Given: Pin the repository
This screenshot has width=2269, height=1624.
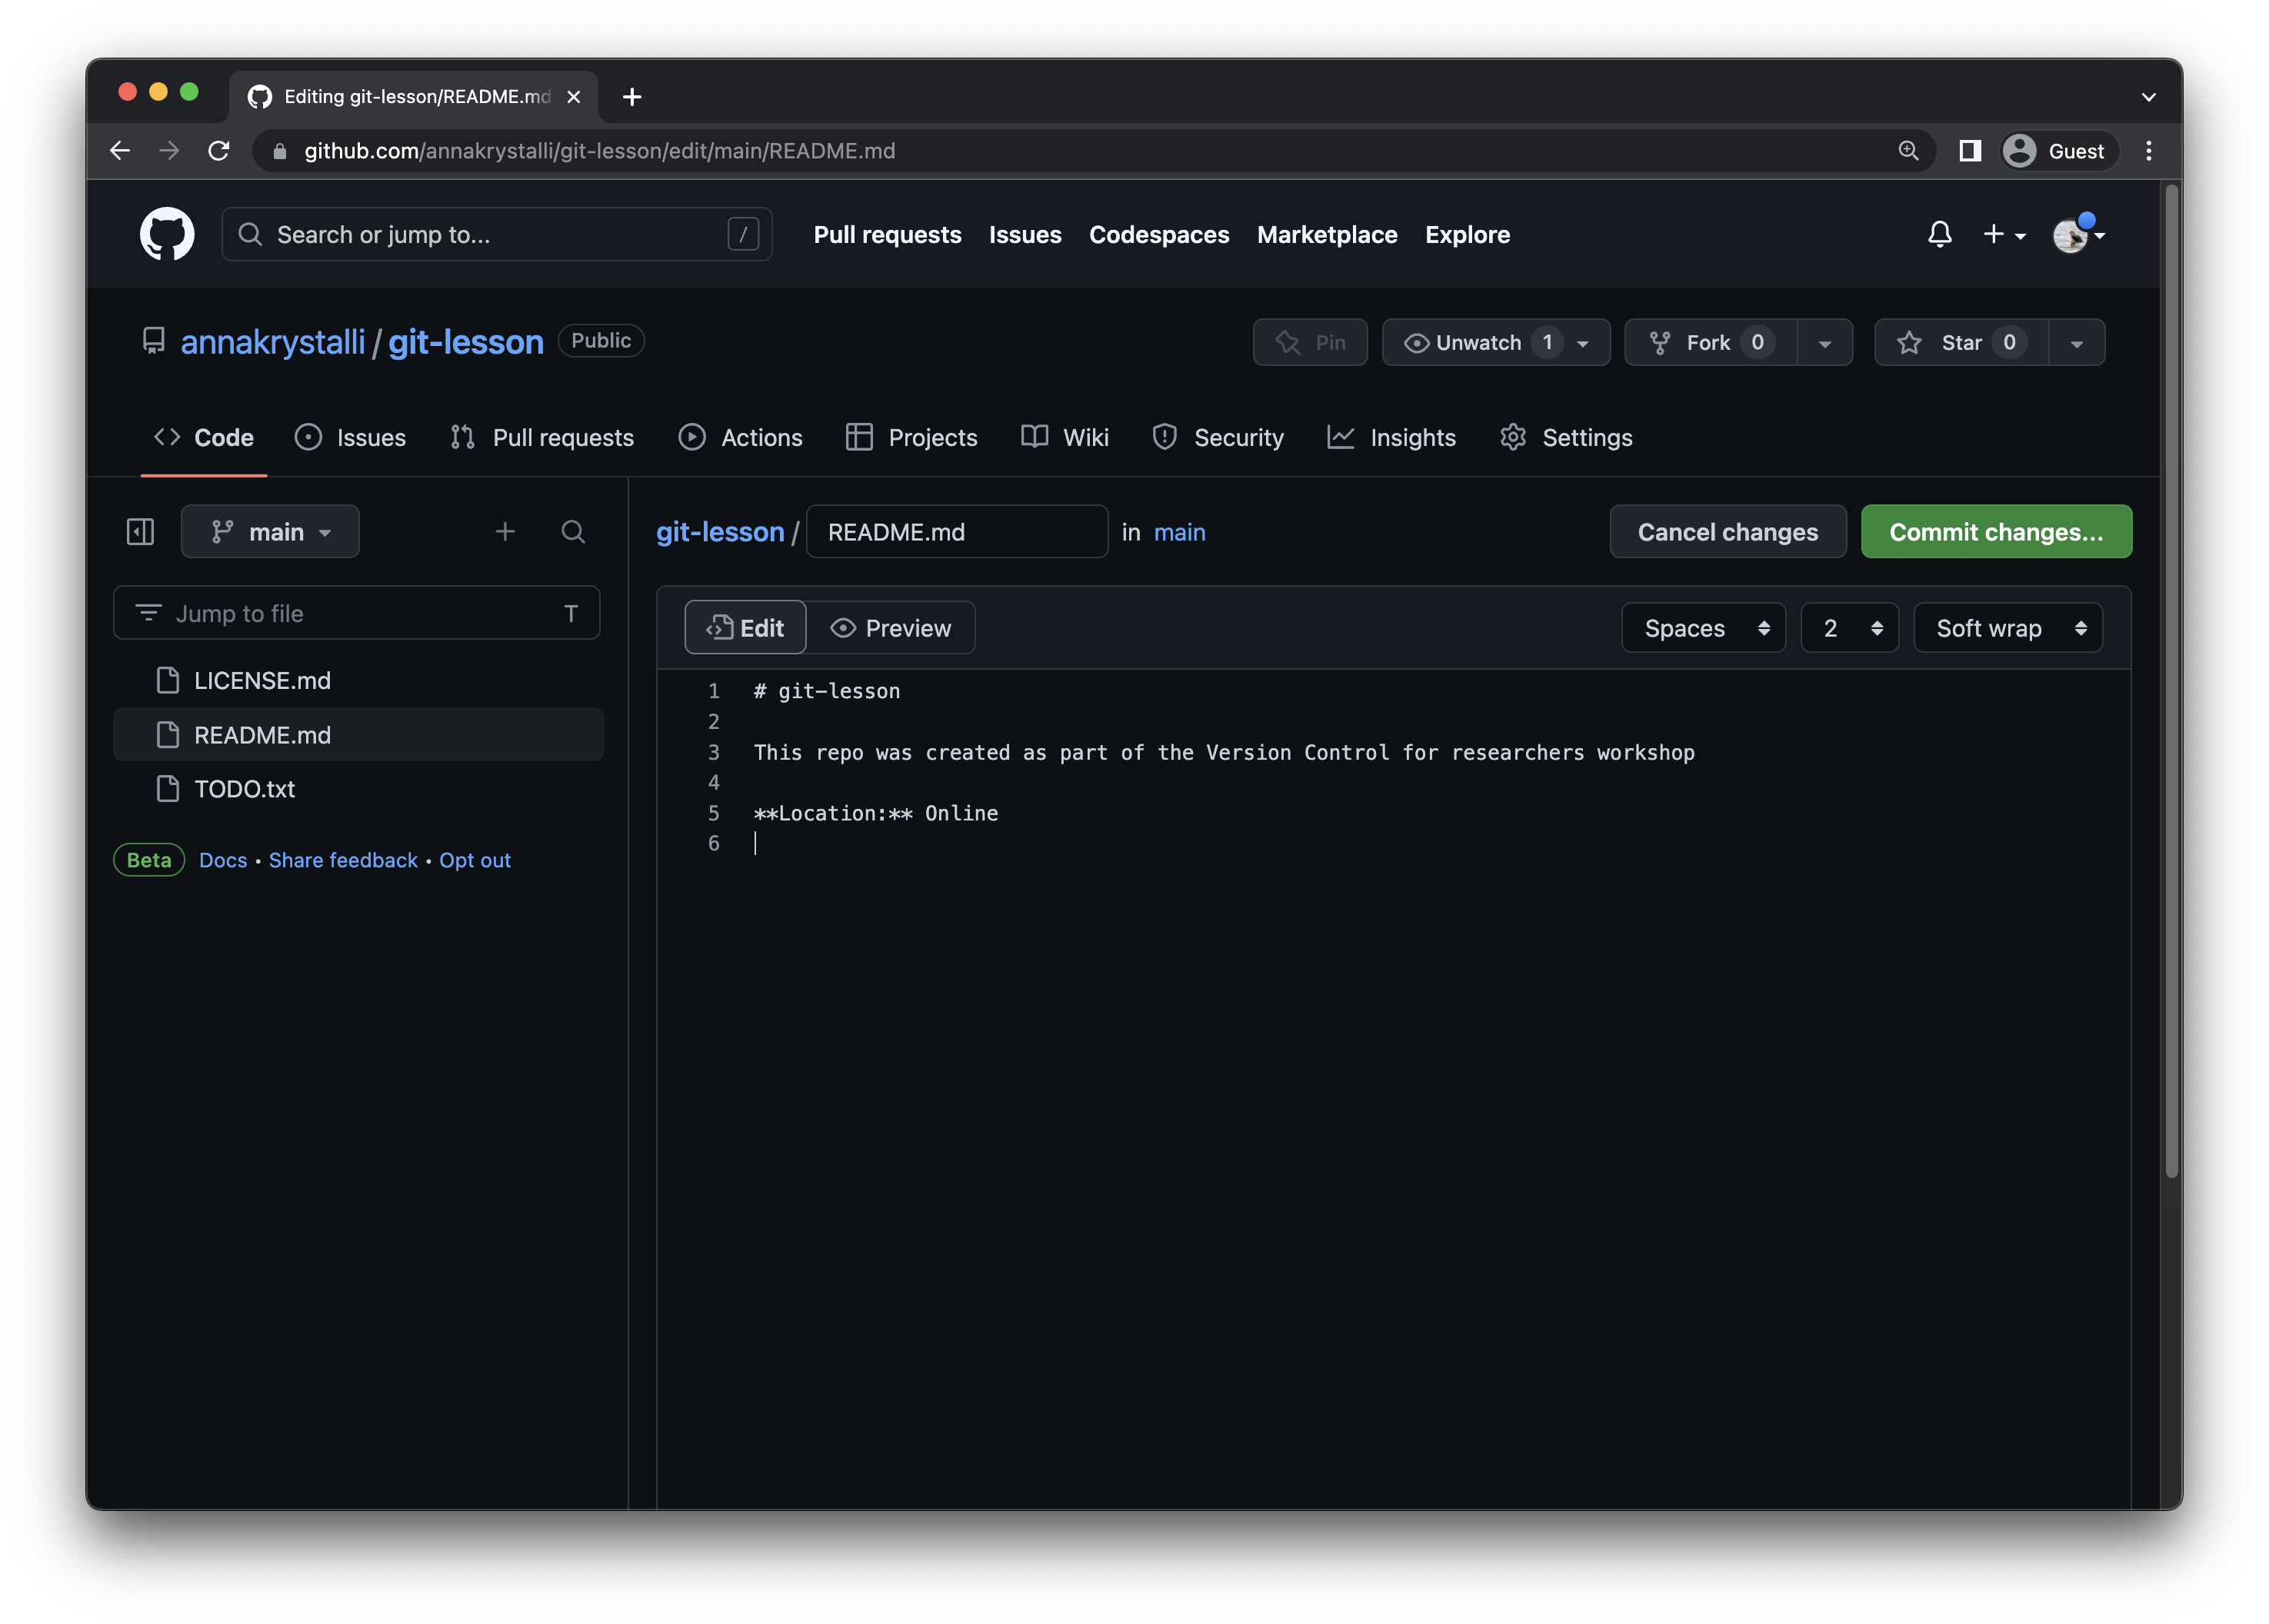Looking at the screenshot, I should tap(1309, 342).
